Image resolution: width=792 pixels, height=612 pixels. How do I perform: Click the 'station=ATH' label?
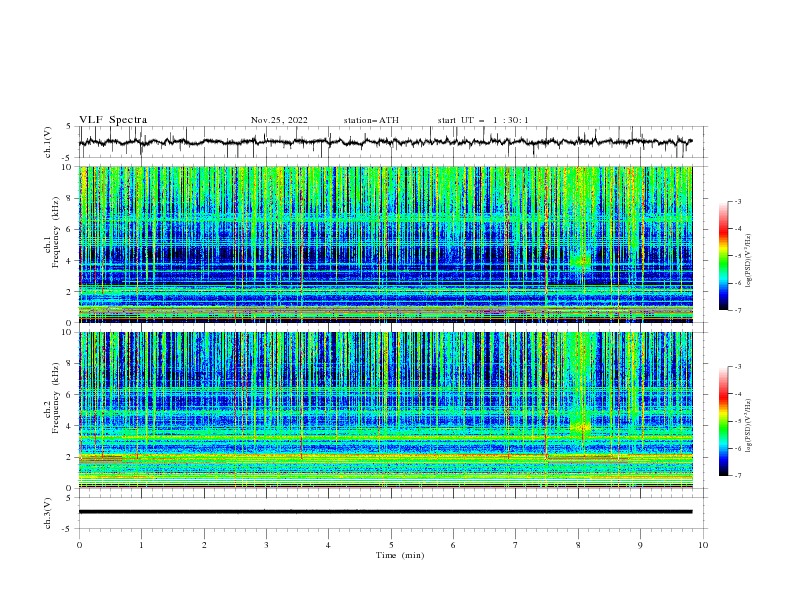371,120
